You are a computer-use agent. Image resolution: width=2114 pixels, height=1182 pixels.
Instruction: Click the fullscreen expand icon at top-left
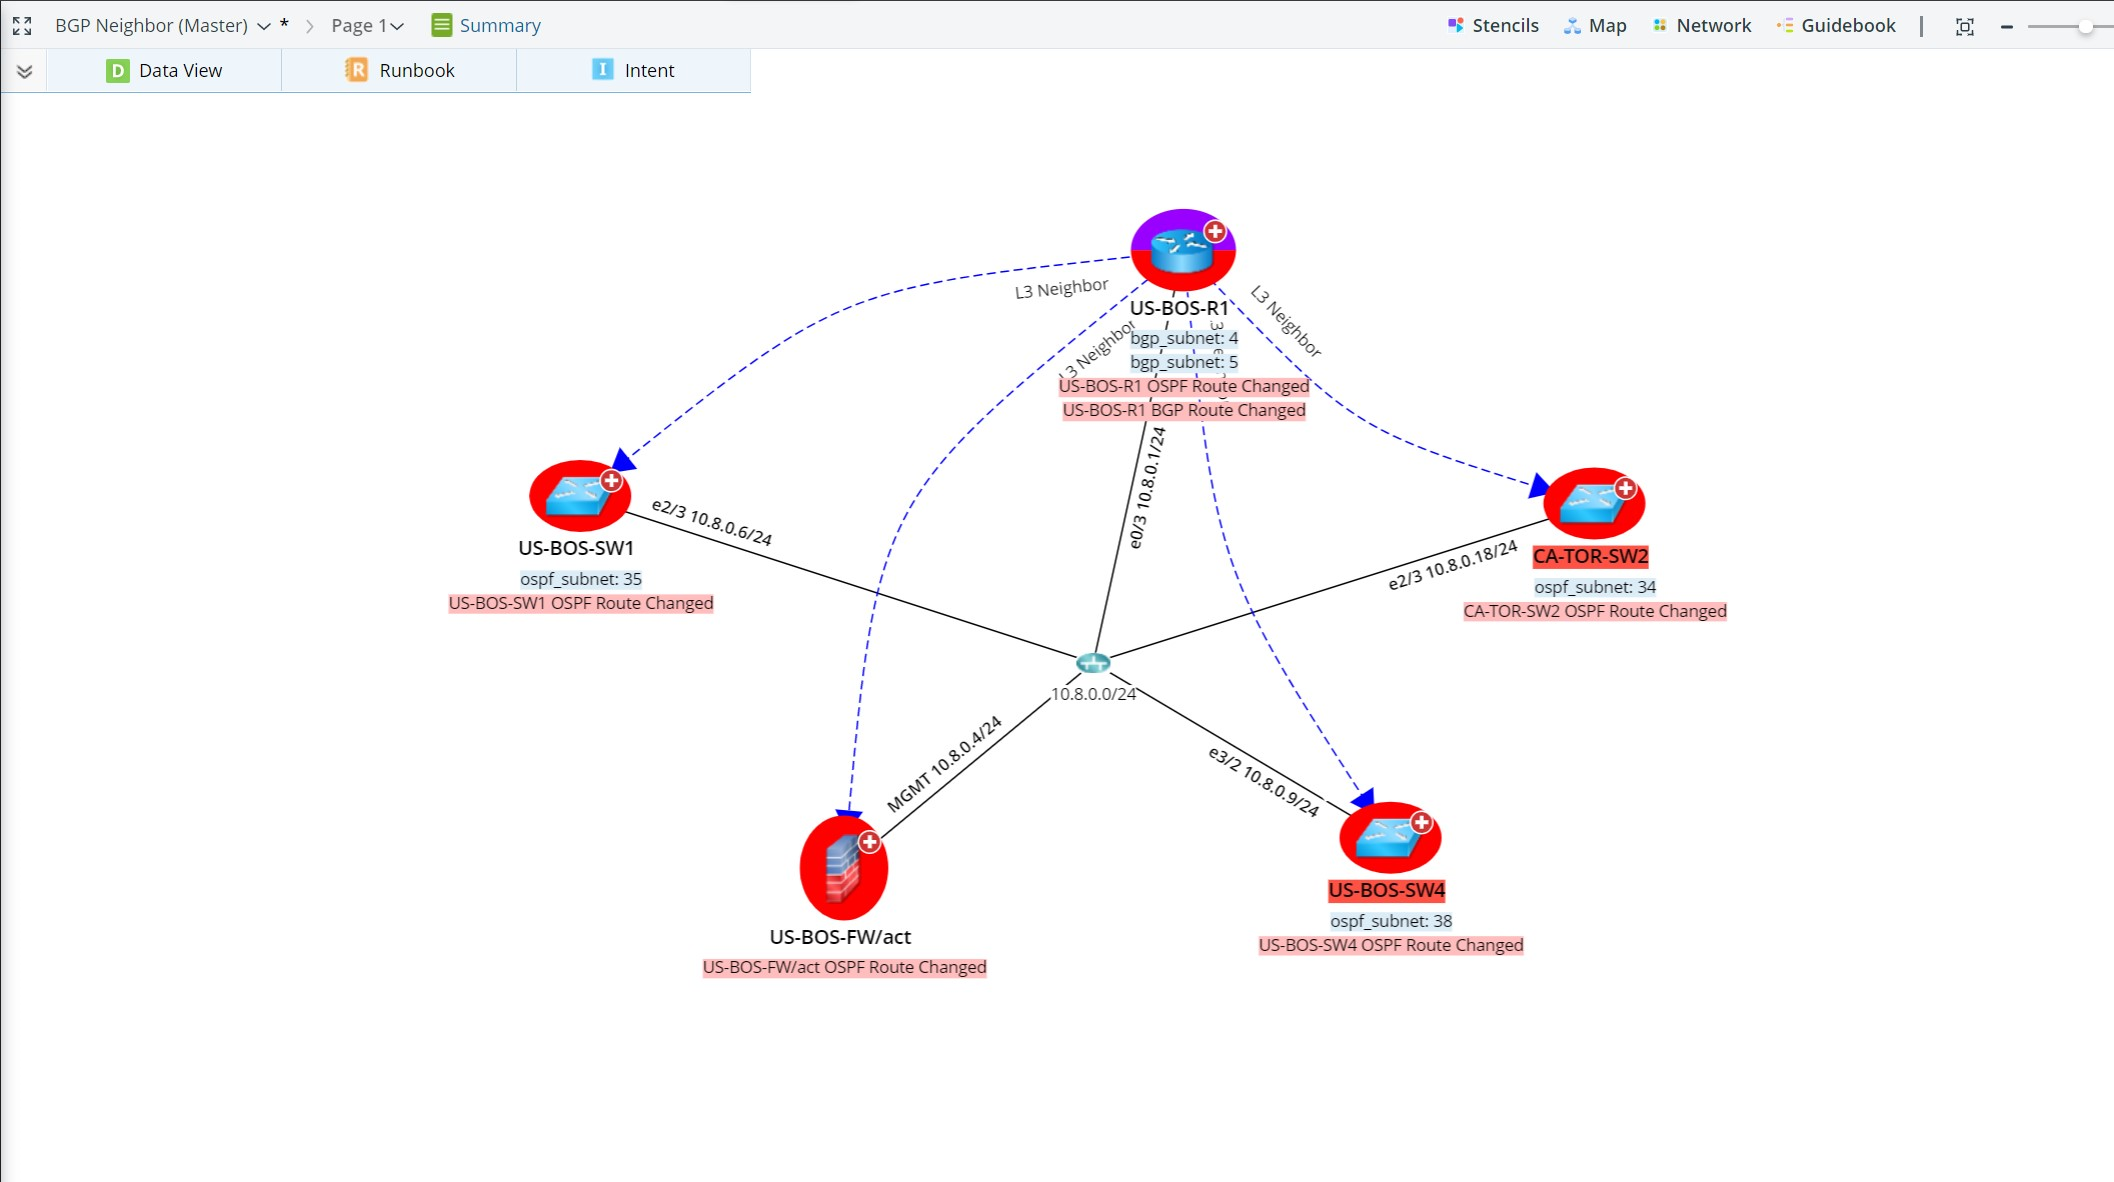click(22, 26)
